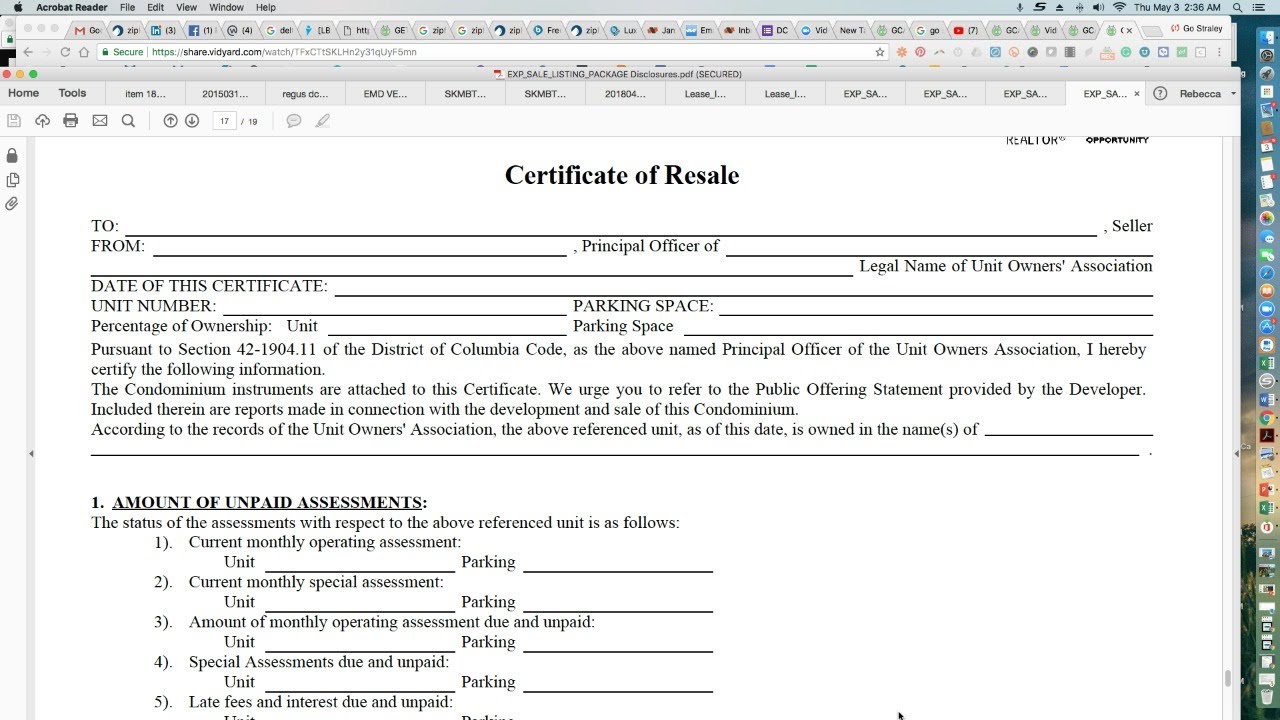Go to previous page up arrow
Screen dimensions: 1280x720
pyautogui.click(x=170, y=120)
